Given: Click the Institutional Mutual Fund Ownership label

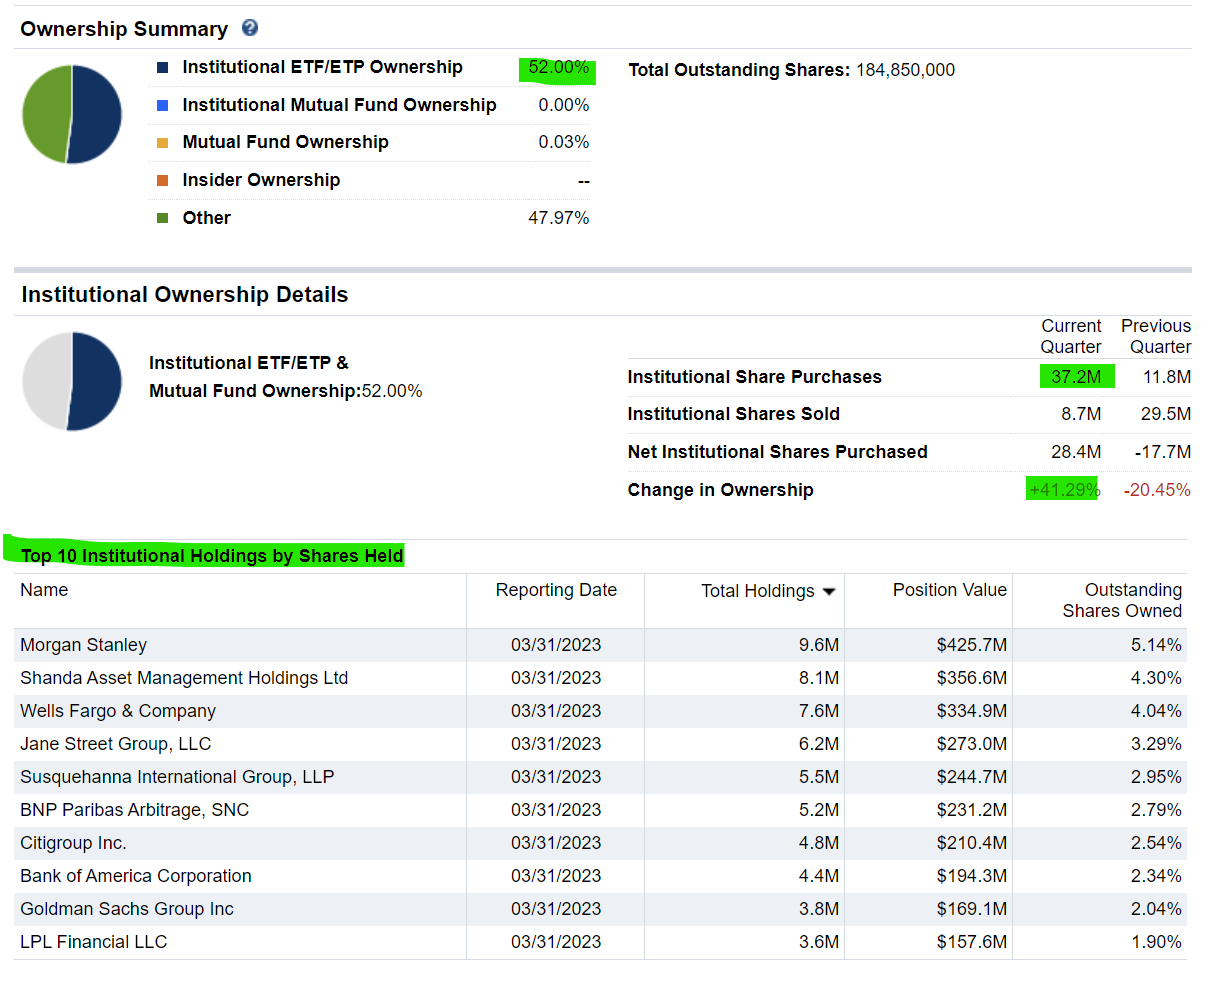Looking at the screenshot, I should pyautogui.click(x=339, y=105).
